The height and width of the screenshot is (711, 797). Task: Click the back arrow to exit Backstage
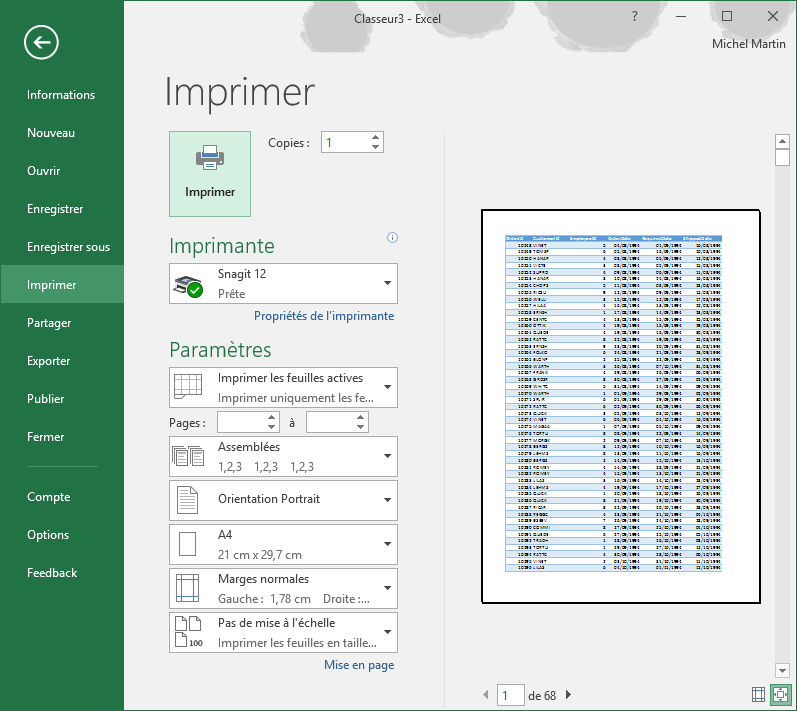click(x=41, y=42)
